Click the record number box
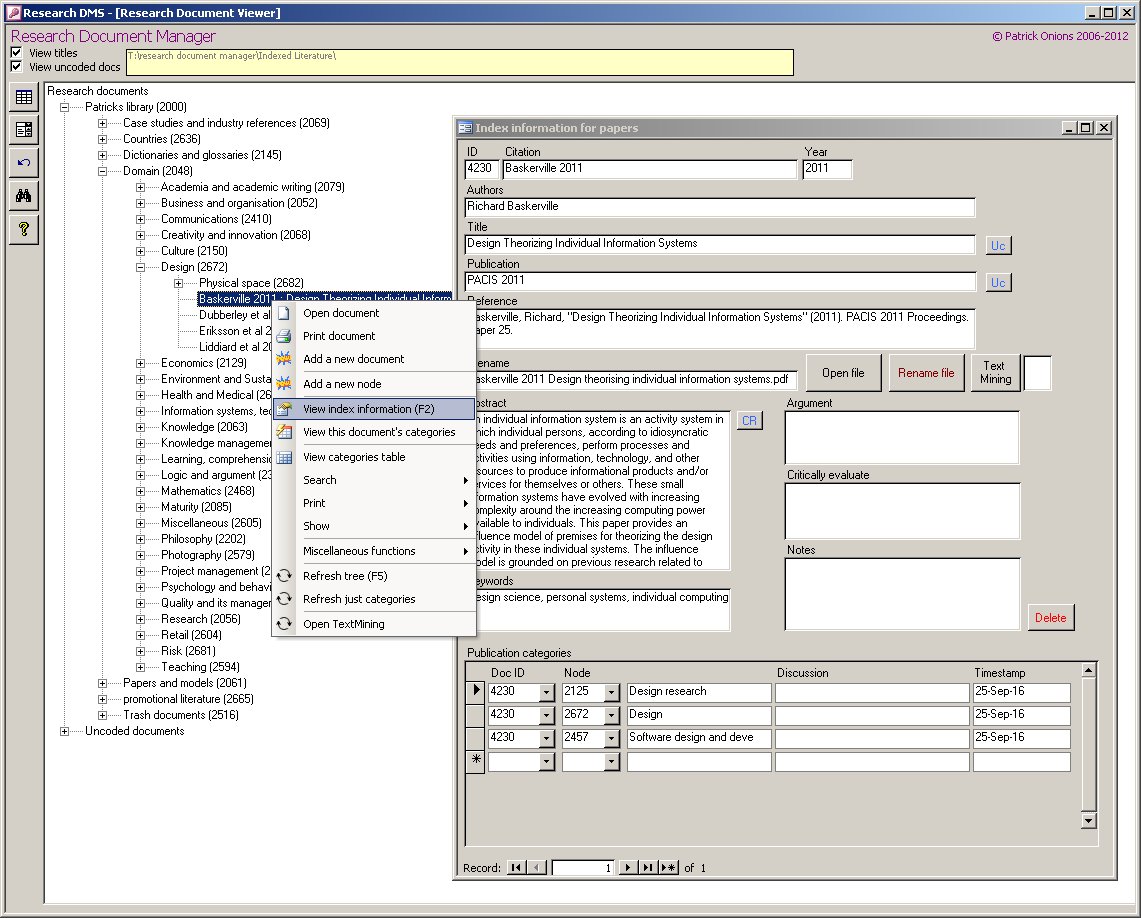This screenshot has width=1141, height=918. pyautogui.click(x=583, y=867)
